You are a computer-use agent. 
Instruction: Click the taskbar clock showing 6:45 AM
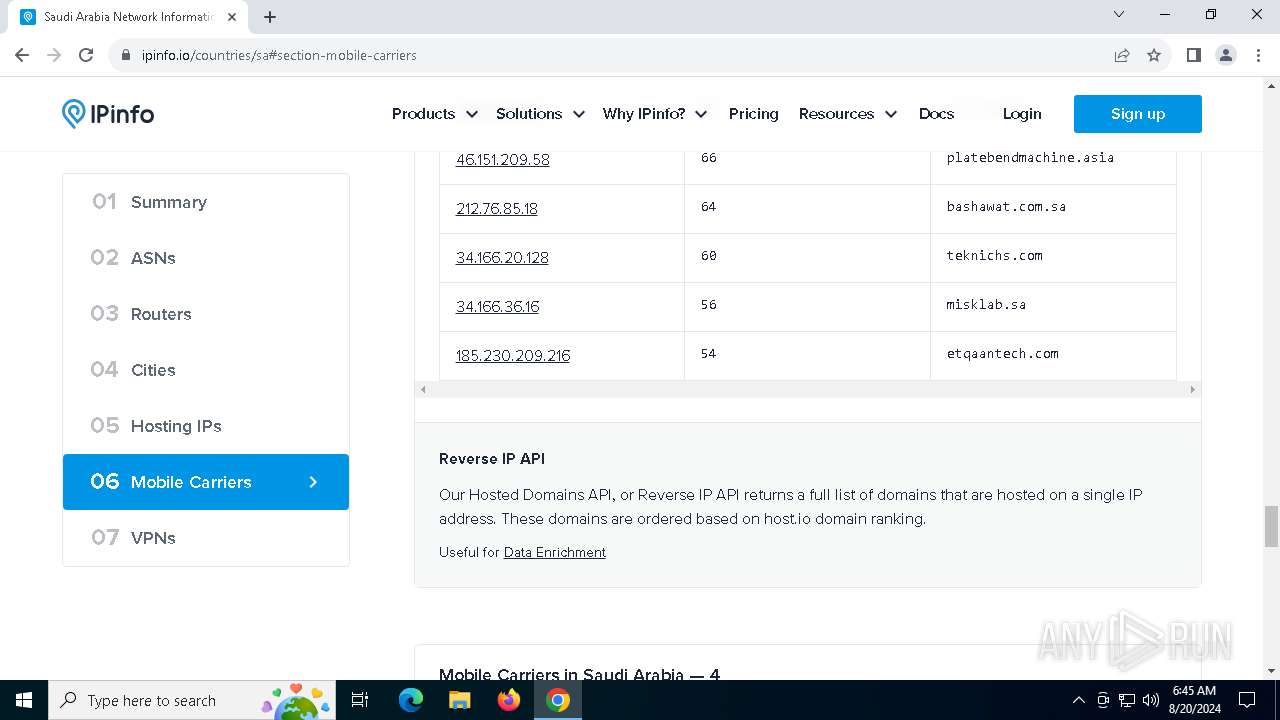(1194, 700)
